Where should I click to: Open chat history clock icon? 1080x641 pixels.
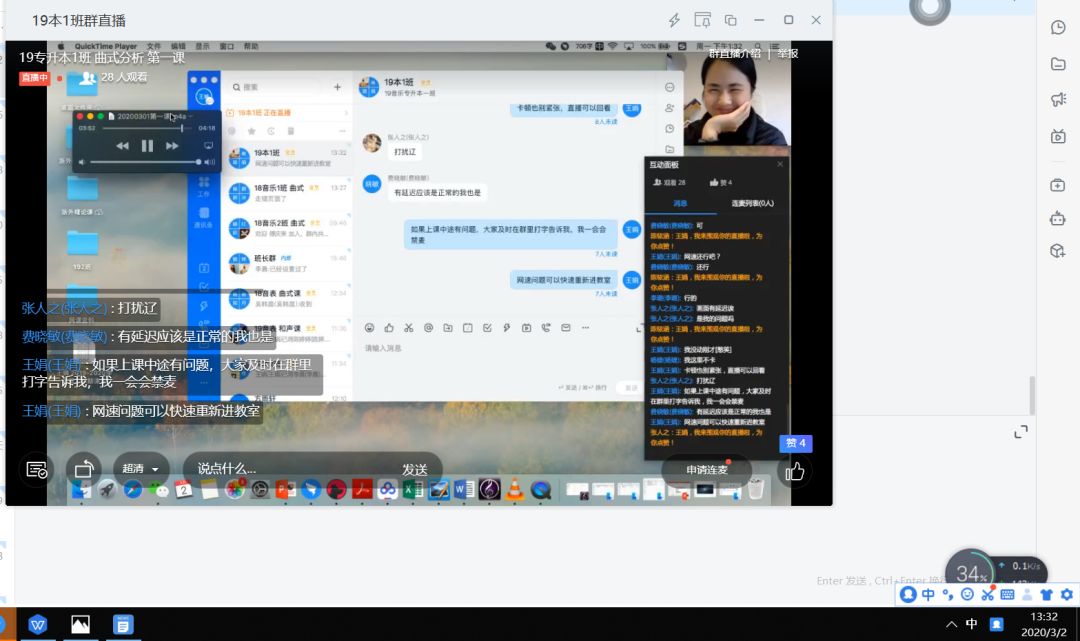1058,28
